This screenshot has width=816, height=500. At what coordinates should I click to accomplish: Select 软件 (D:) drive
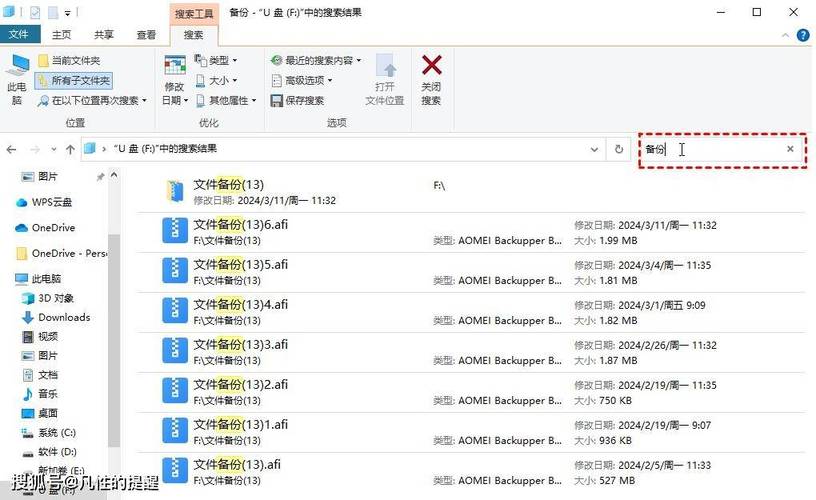49,452
